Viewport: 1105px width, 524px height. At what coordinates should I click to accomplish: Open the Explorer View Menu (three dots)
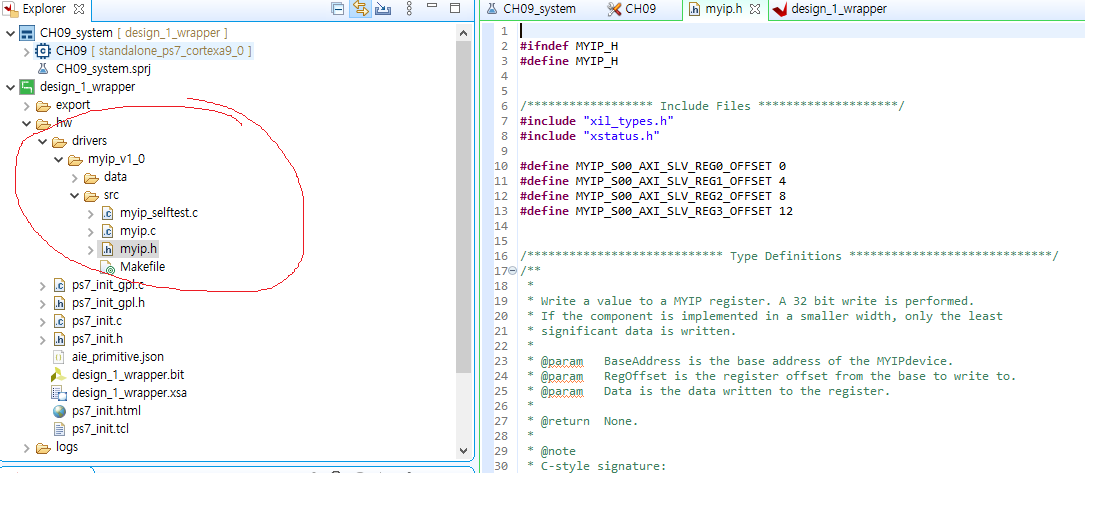pyautogui.click(x=409, y=9)
